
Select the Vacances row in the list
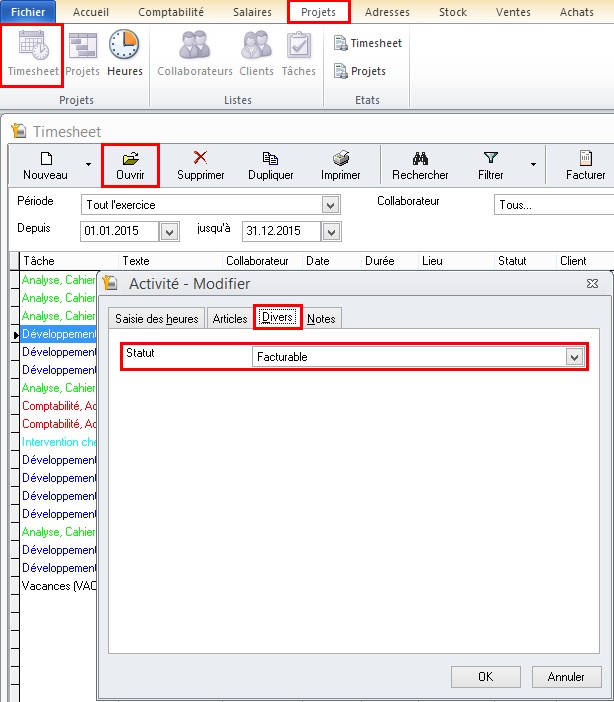(59, 586)
